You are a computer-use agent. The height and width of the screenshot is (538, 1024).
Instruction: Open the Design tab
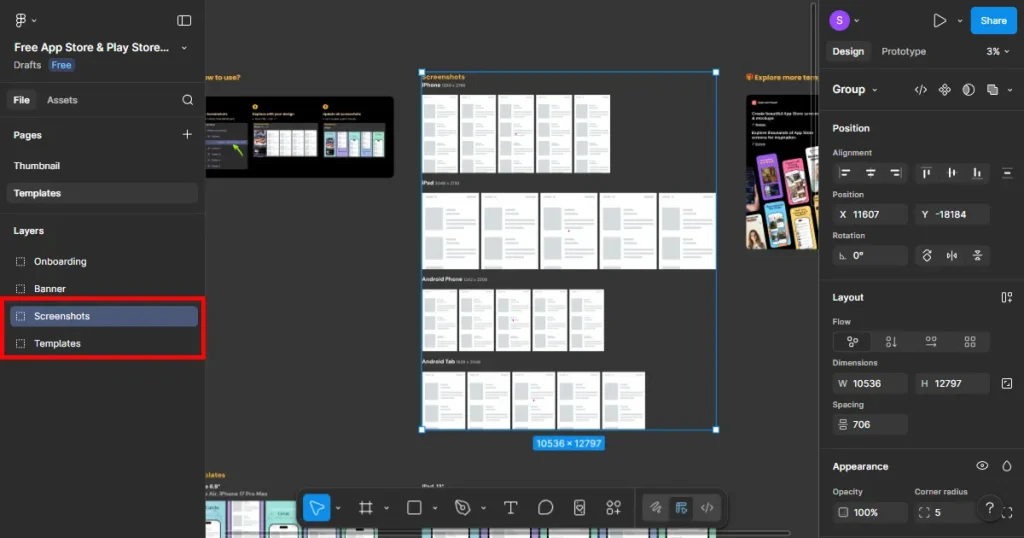(848, 52)
